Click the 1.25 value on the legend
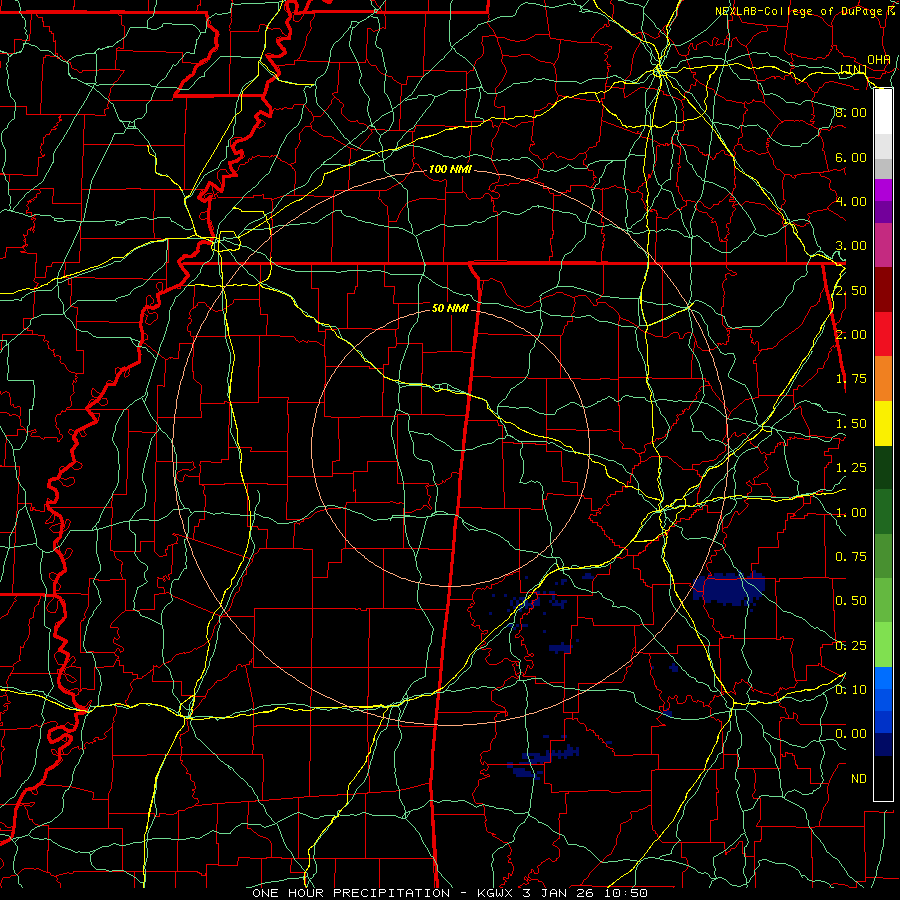 (x=851, y=468)
